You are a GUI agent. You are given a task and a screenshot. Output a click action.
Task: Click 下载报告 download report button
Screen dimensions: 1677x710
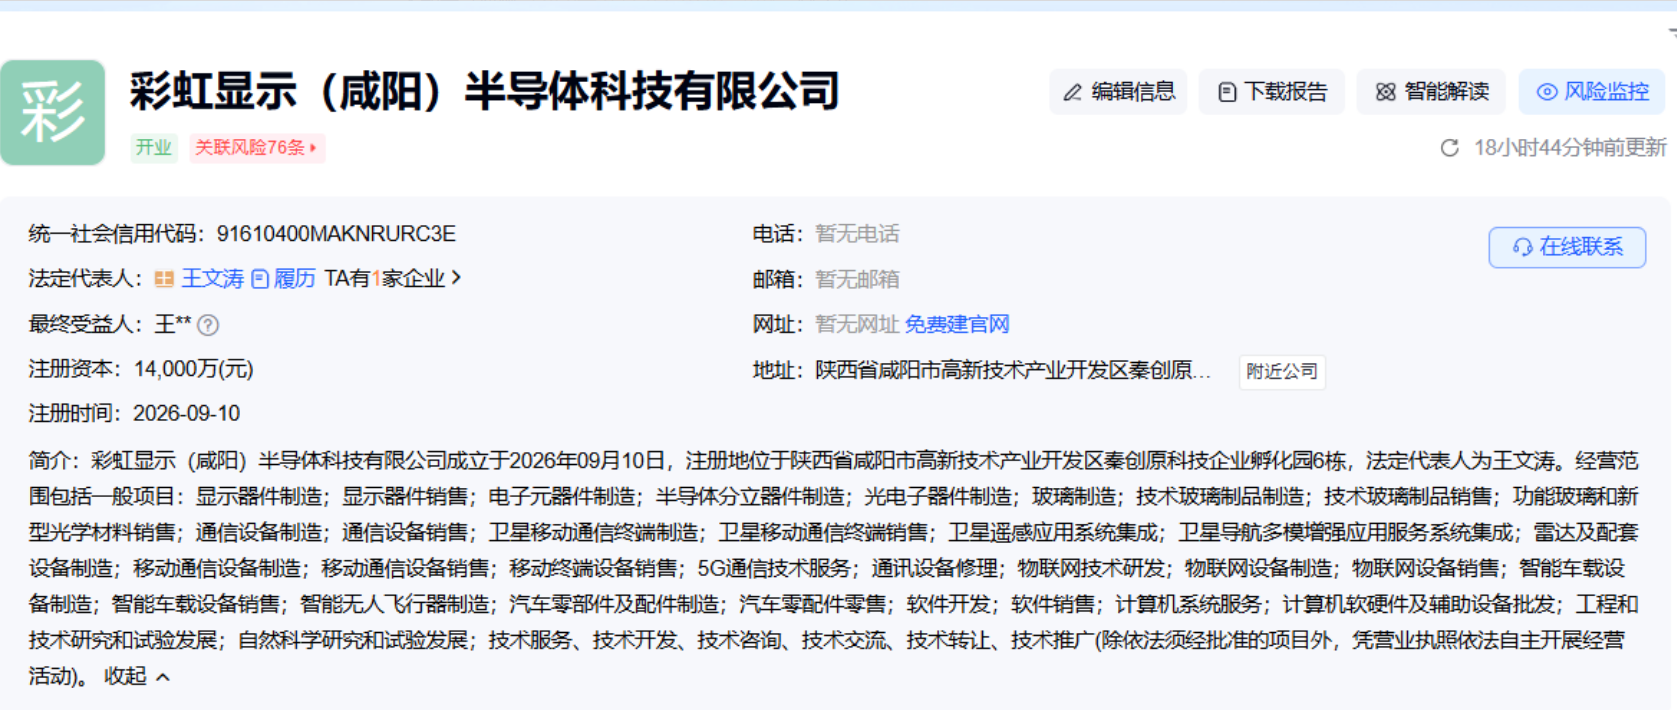click(x=1272, y=92)
